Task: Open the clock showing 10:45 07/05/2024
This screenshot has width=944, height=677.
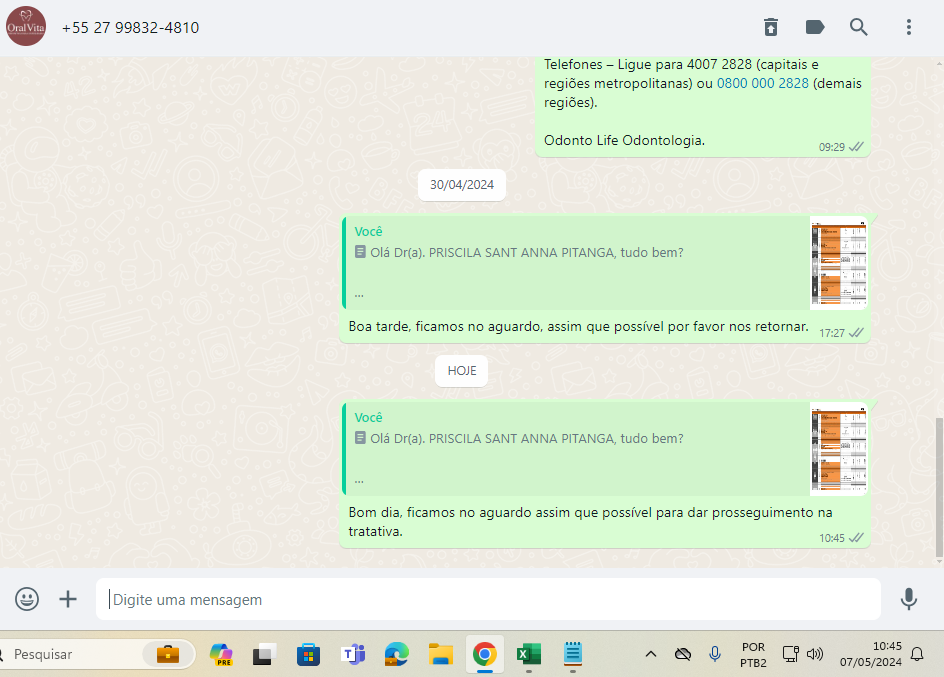Action: 871,654
